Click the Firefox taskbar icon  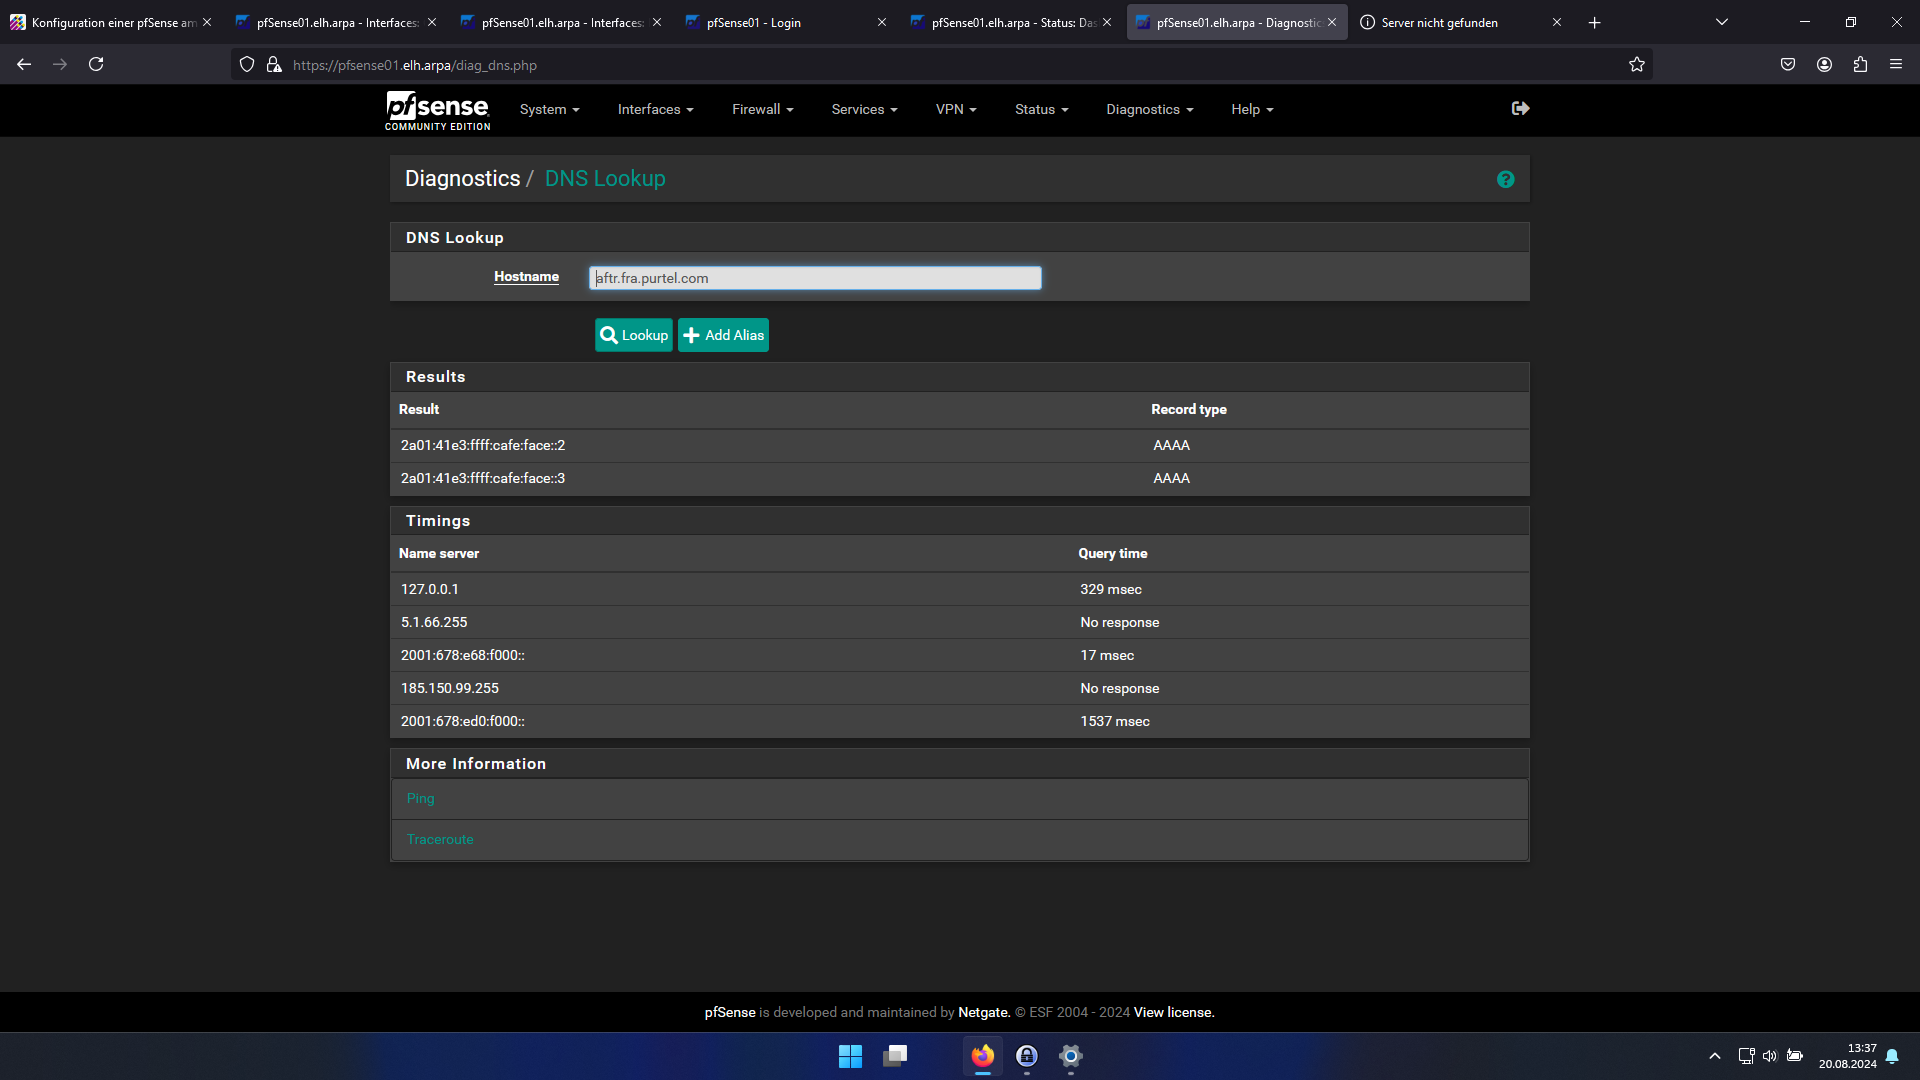point(983,1056)
